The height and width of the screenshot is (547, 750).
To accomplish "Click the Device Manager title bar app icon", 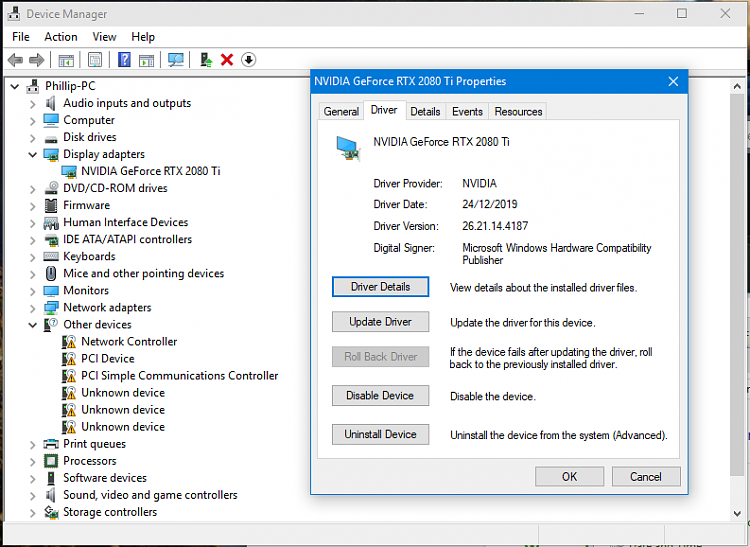I will click(x=14, y=14).
